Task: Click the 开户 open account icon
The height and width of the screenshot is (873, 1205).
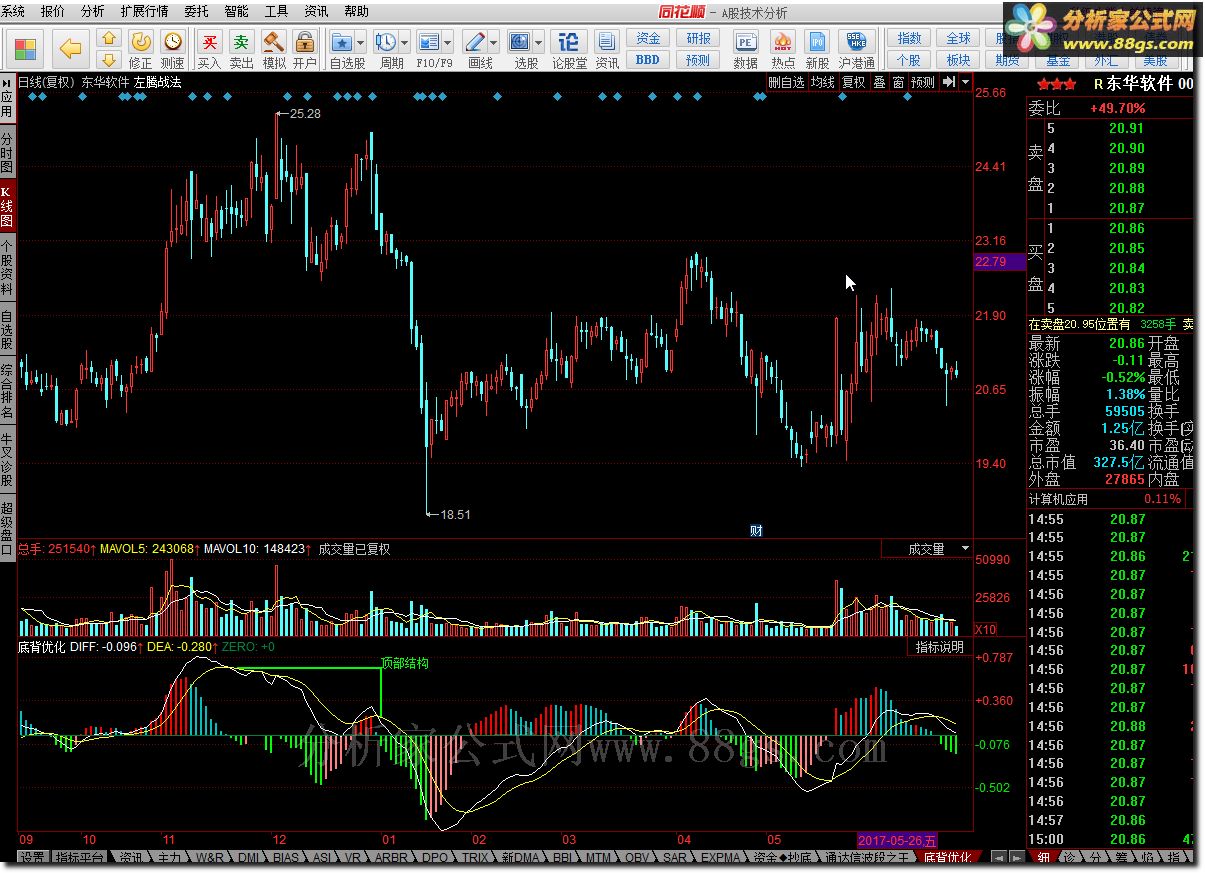Action: (x=305, y=49)
